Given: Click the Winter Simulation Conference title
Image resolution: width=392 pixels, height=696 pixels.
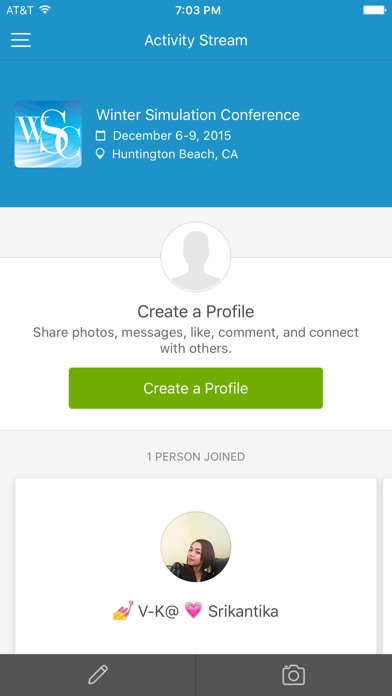Looking at the screenshot, I should coord(198,115).
